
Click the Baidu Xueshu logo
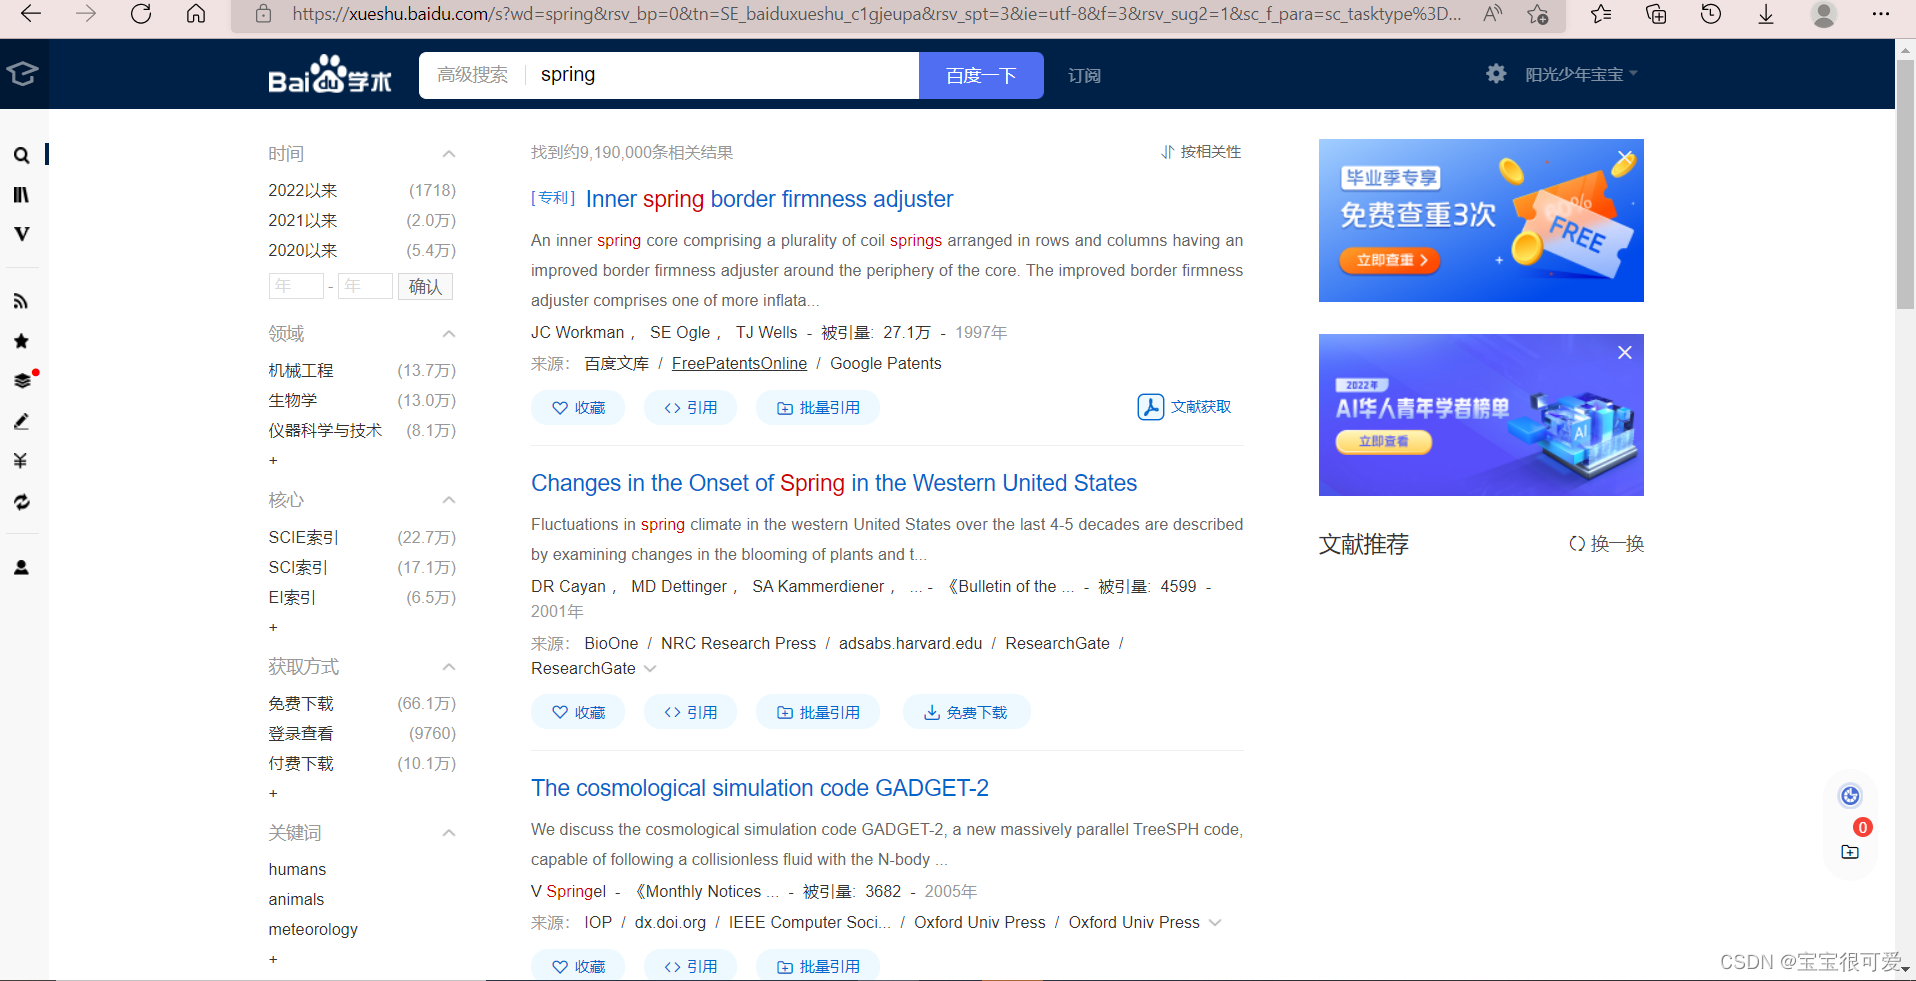coord(330,75)
